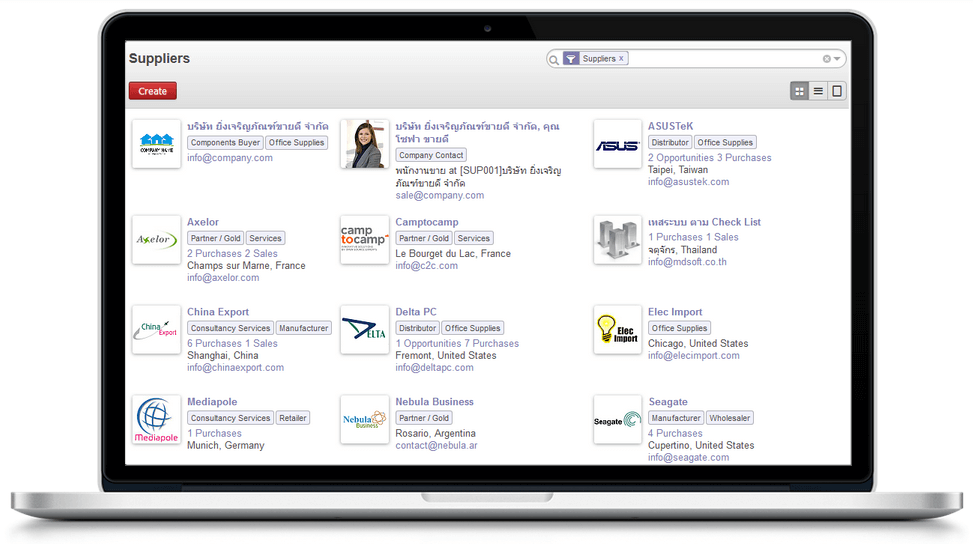
Task: Click Elec Import Office Supplies tag
Action: tap(679, 328)
